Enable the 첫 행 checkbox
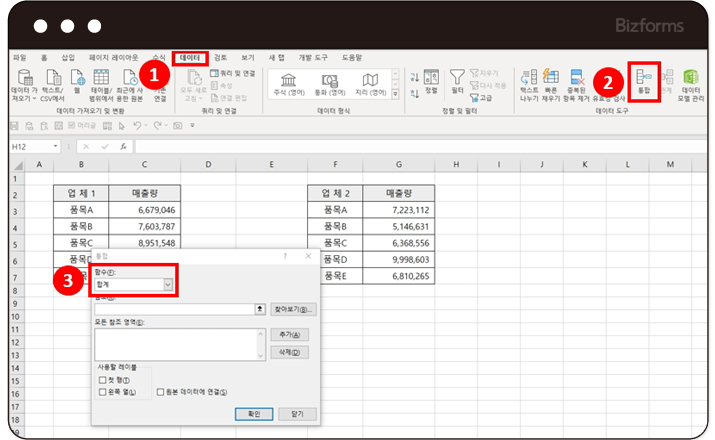This screenshot has width=715, height=440. point(103,381)
